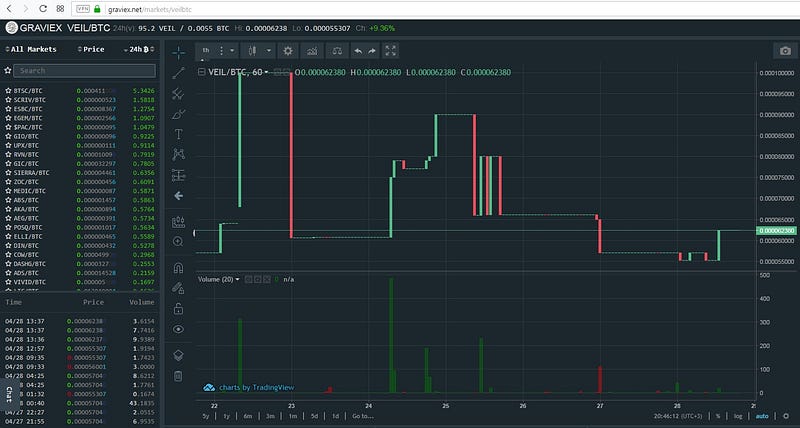800x428 pixels.
Task: Select the crosshair cursor tool
Action: click(x=179, y=53)
